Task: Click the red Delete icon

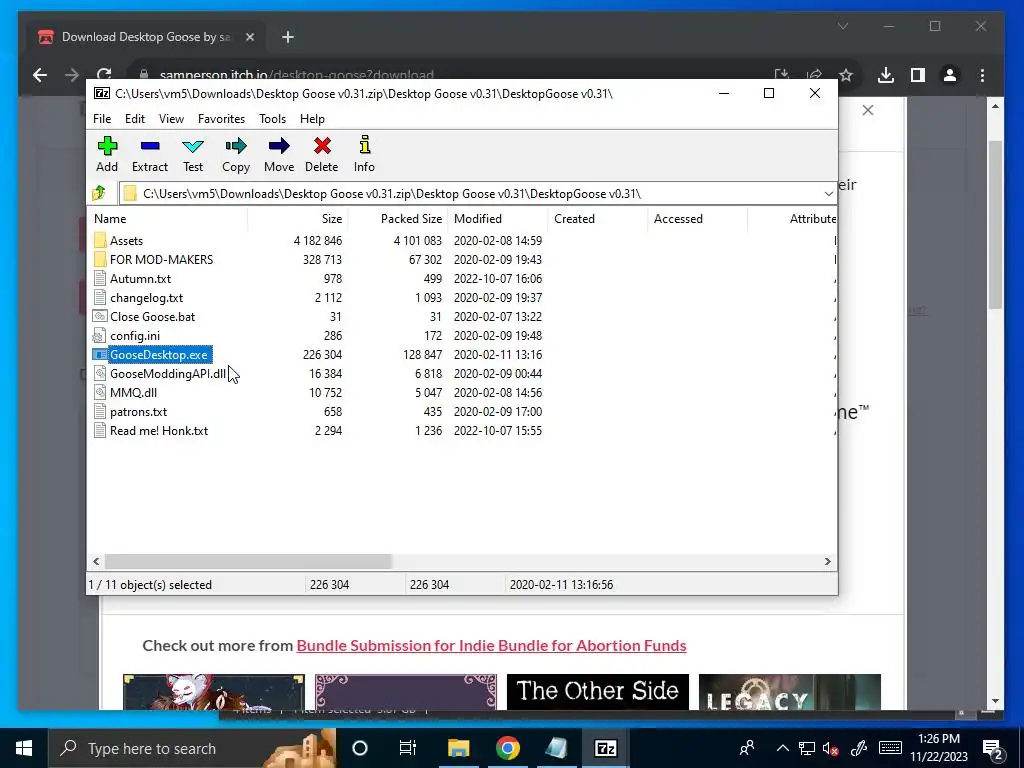Action: pos(322,146)
